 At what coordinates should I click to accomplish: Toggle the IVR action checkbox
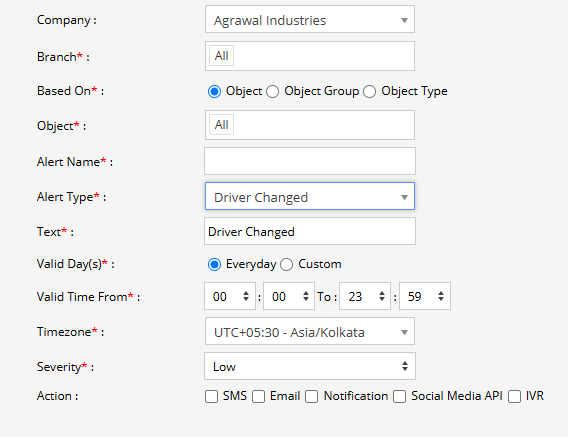point(514,396)
